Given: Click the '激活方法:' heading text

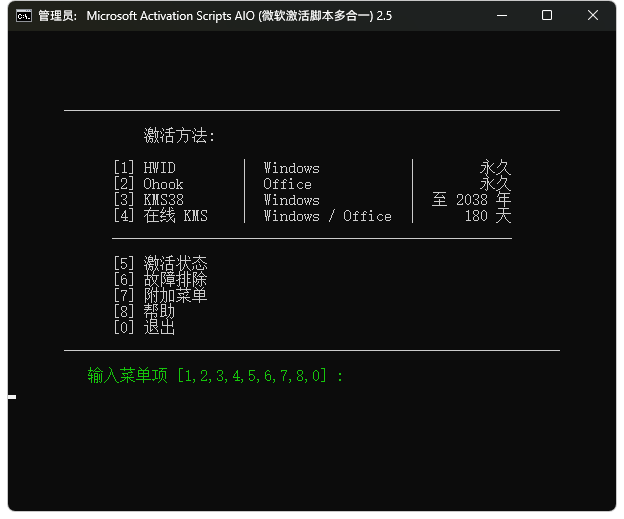Looking at the screenshot, I should [179, 136].
